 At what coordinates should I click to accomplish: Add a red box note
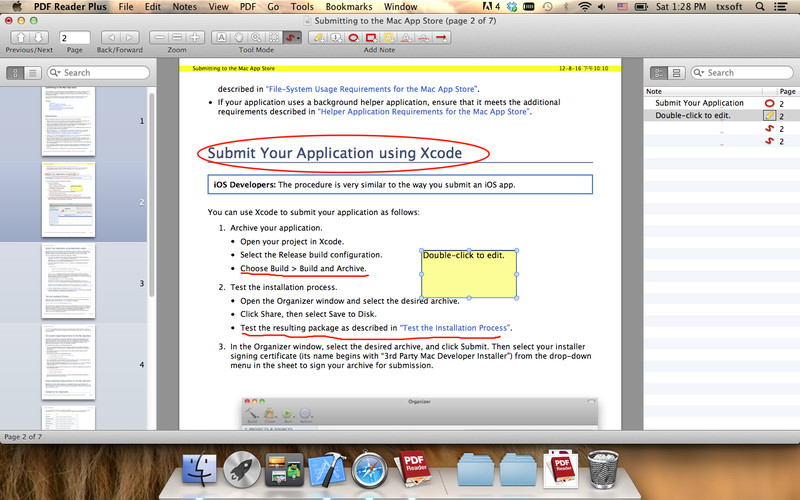coord(371,37)
